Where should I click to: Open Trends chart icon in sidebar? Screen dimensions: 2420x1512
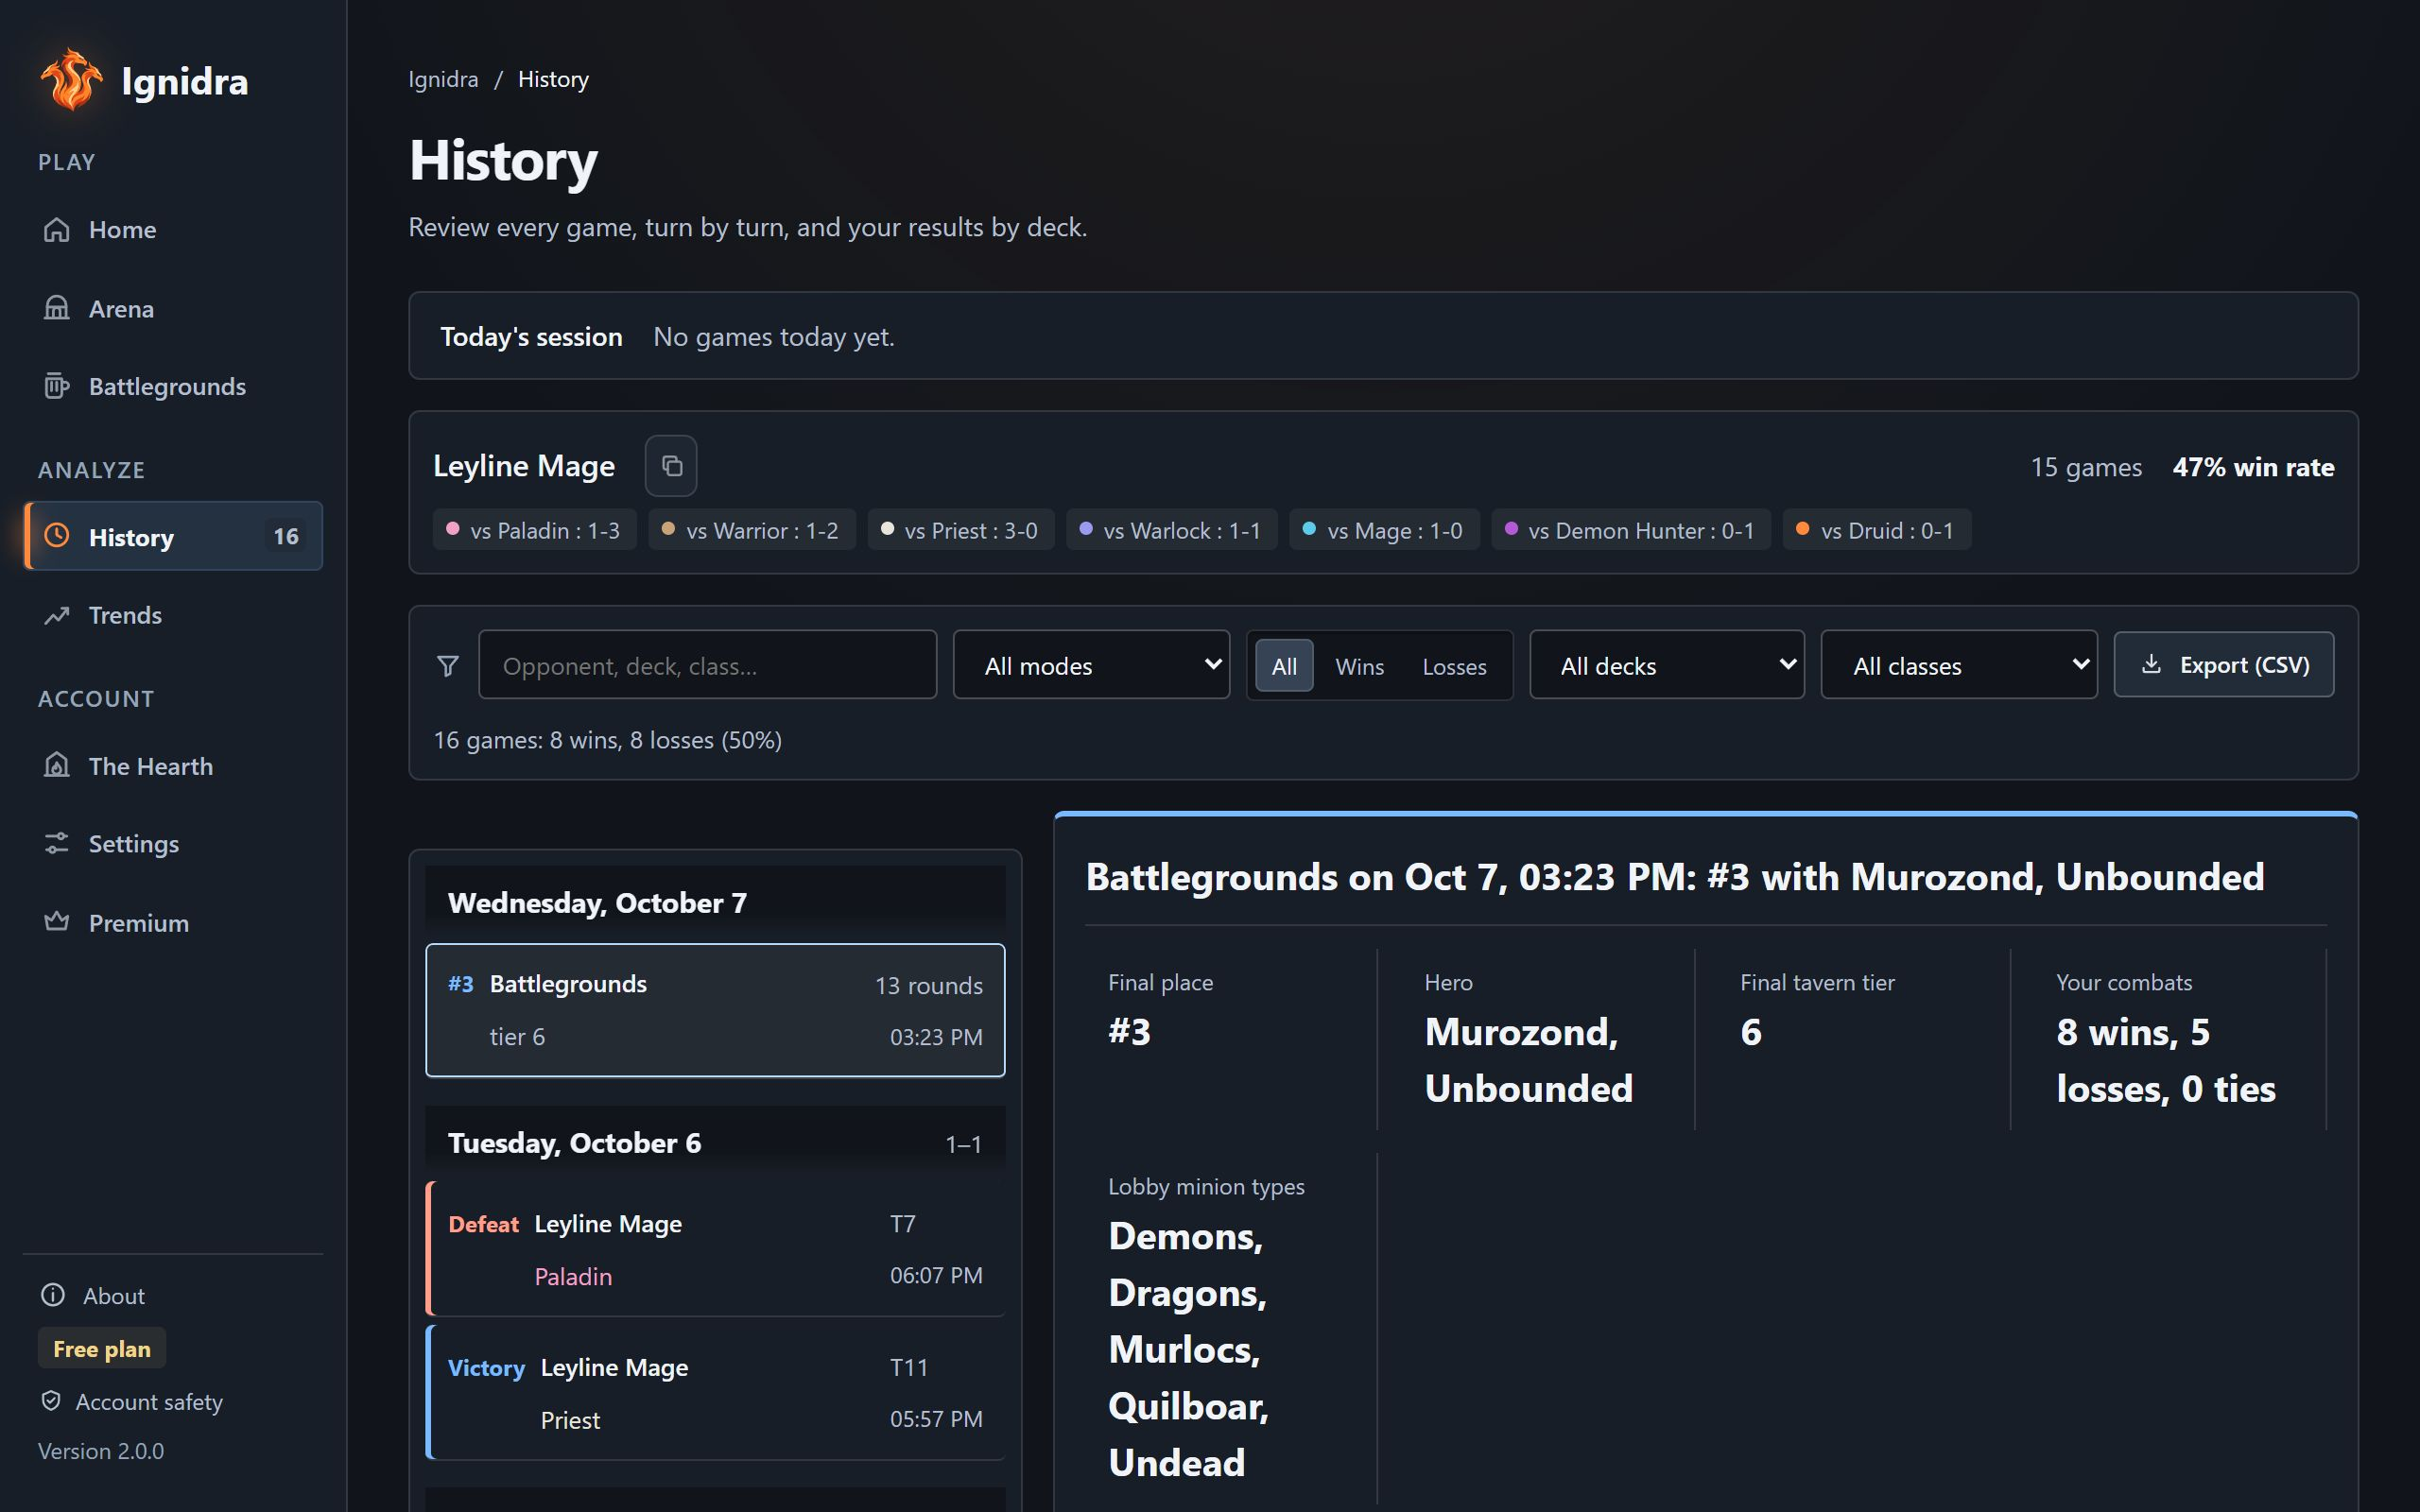click(57, 615)
